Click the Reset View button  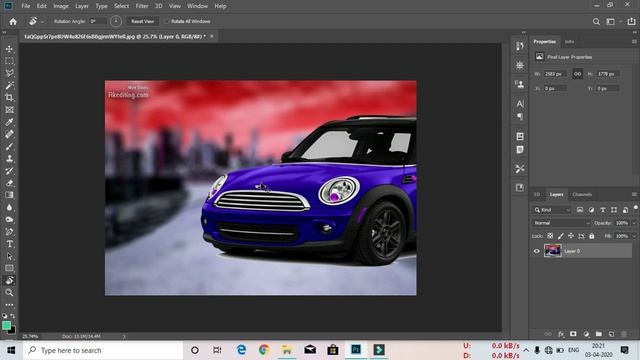(142, 21)
